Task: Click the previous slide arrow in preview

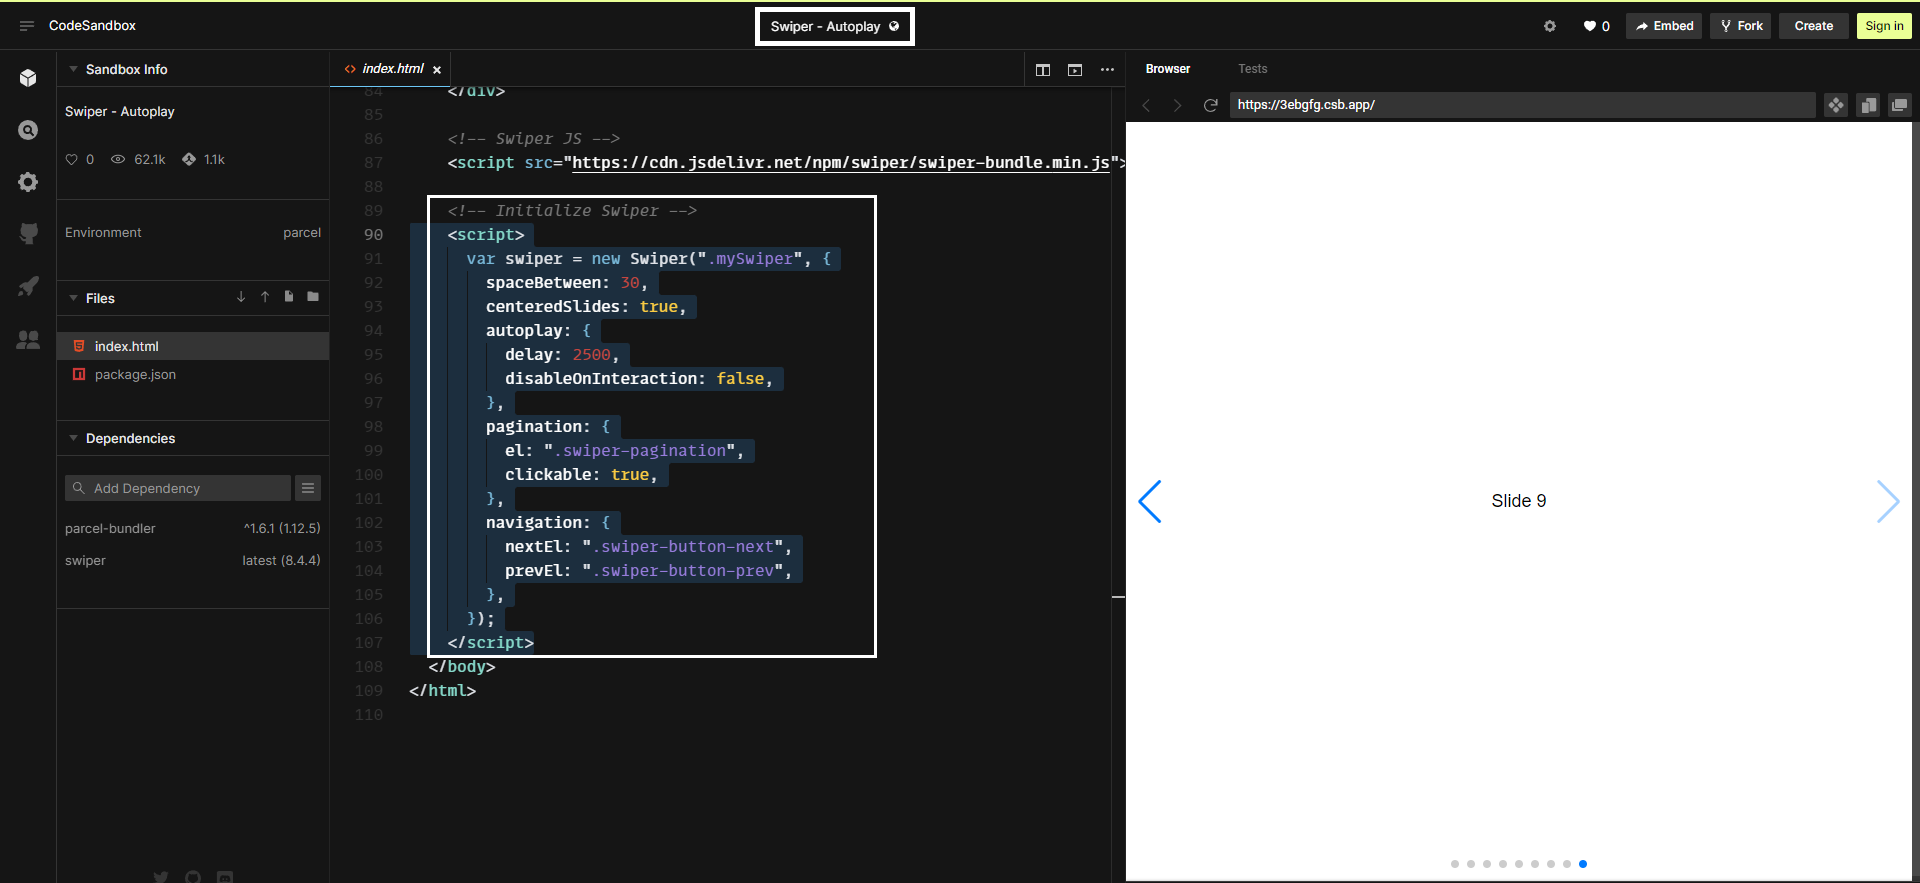Action: 1150,501
